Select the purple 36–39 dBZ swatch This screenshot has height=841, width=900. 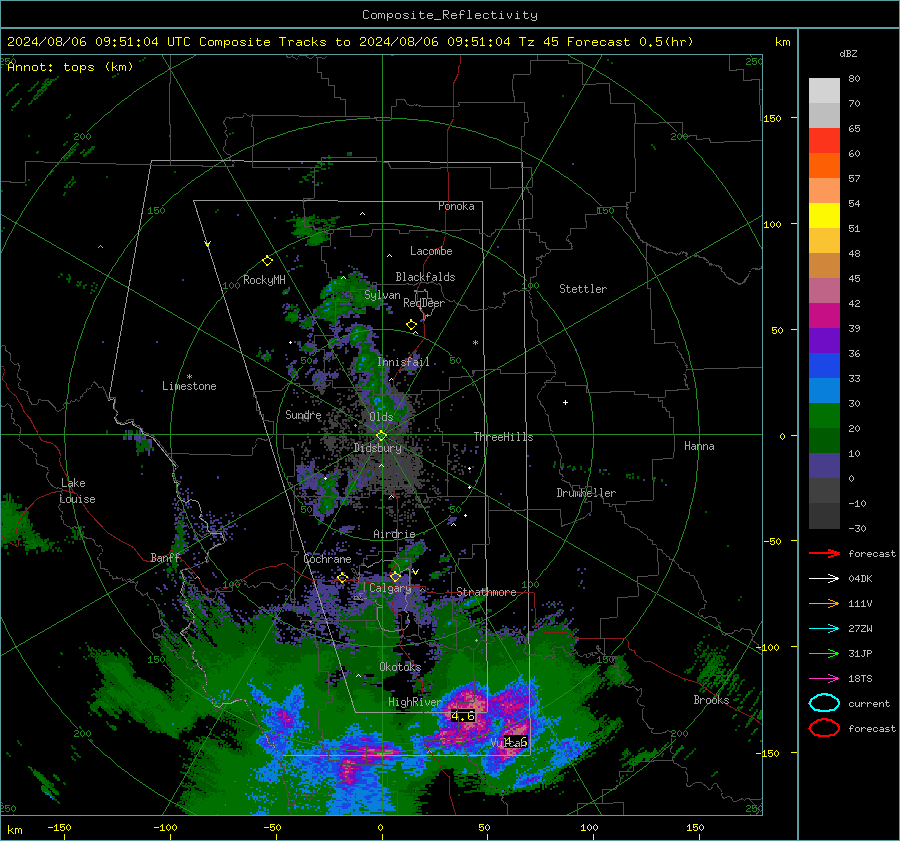coord(824,340)
